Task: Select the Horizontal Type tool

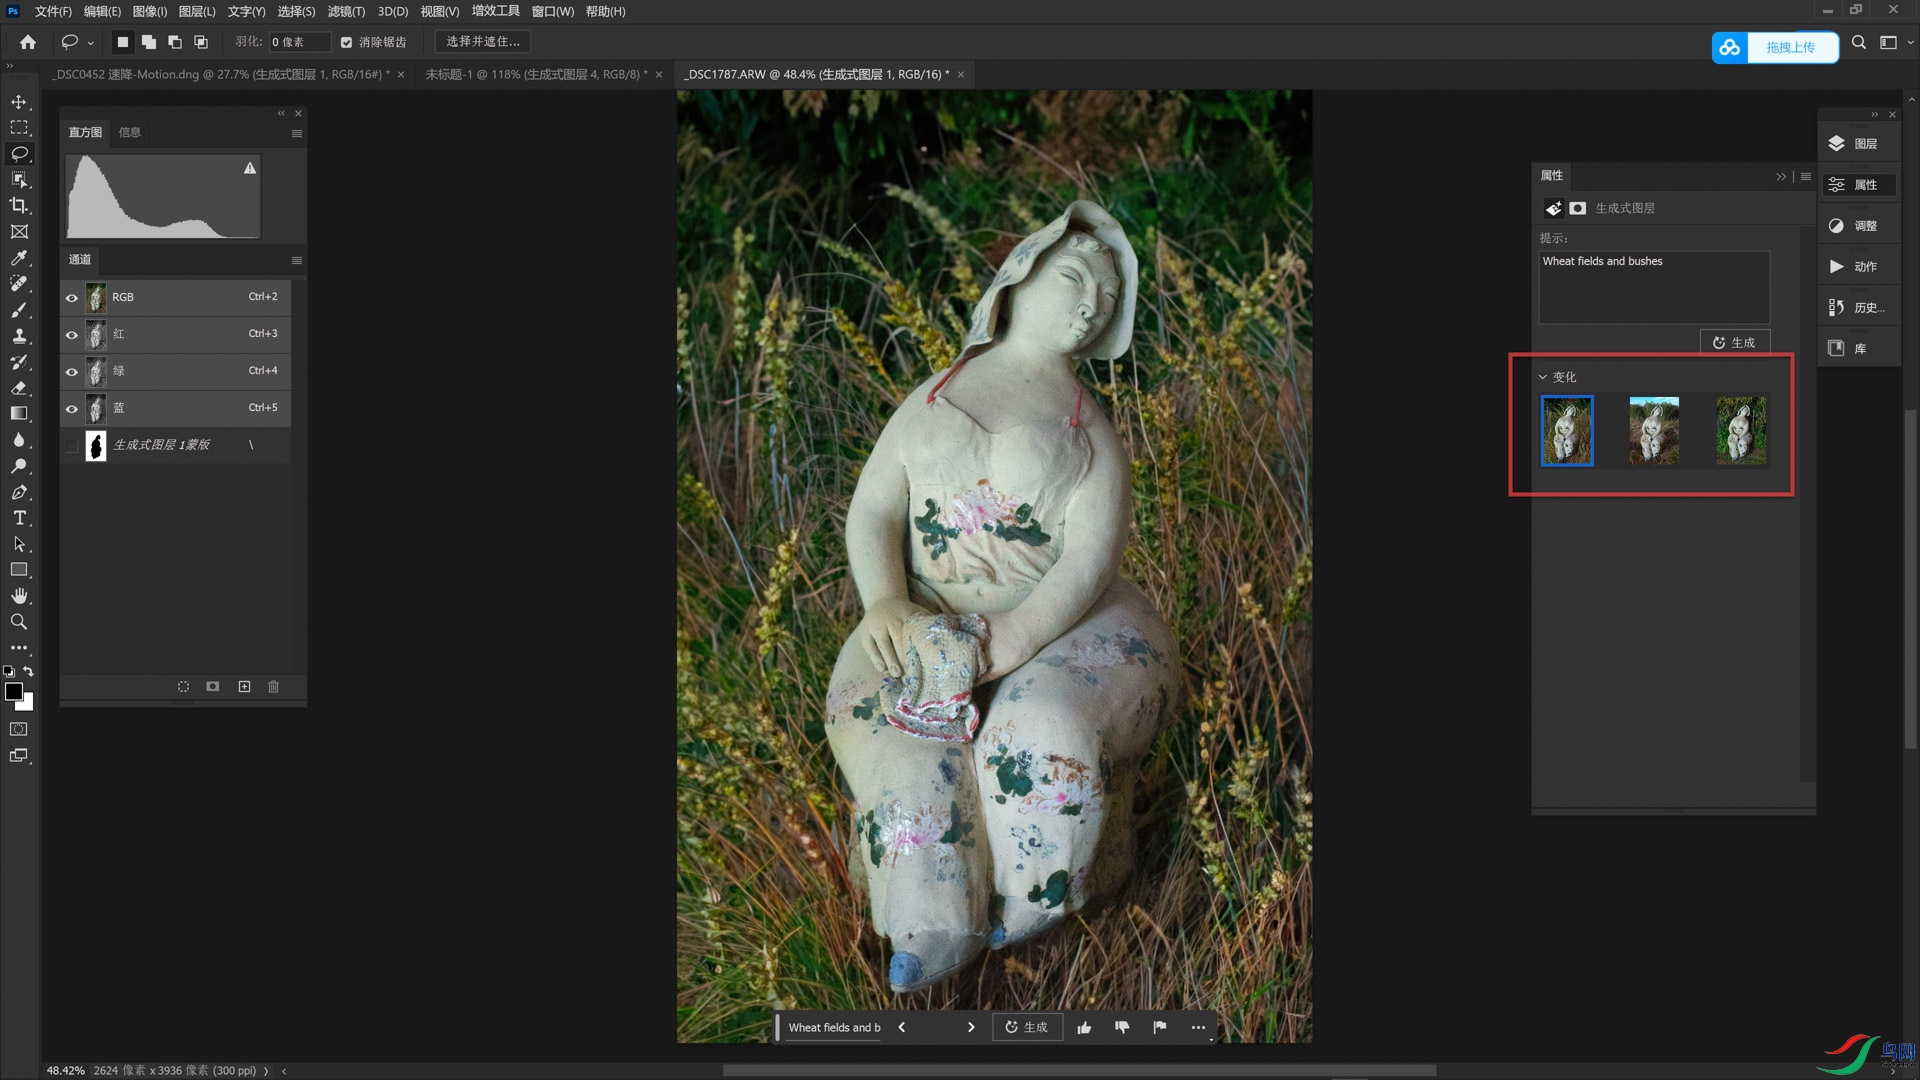Action: (x=19, y=518)
